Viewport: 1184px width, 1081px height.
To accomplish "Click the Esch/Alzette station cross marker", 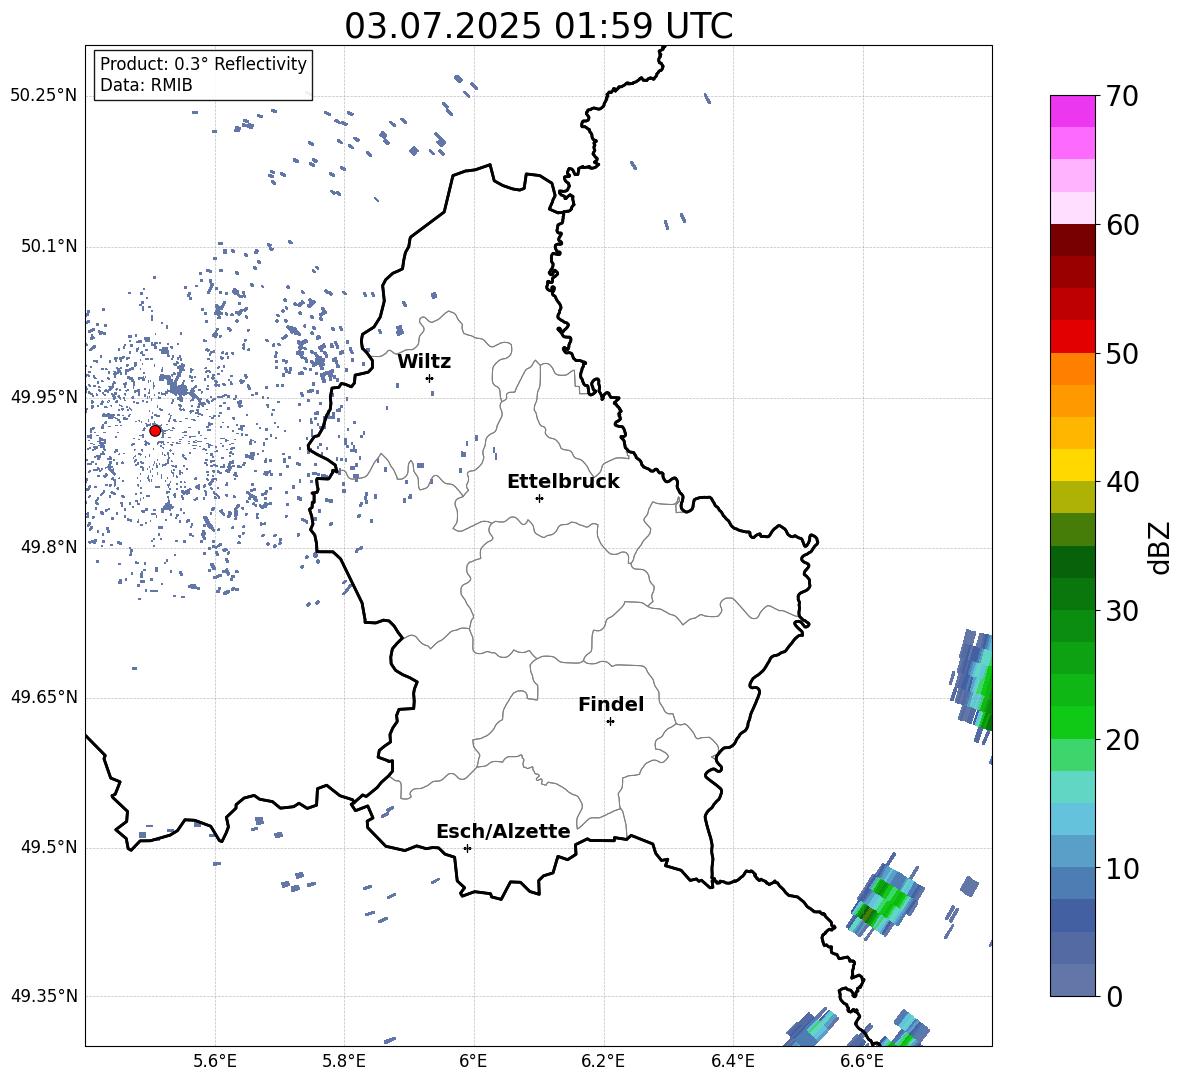I will pyautogui.click(x=467, y=848).
